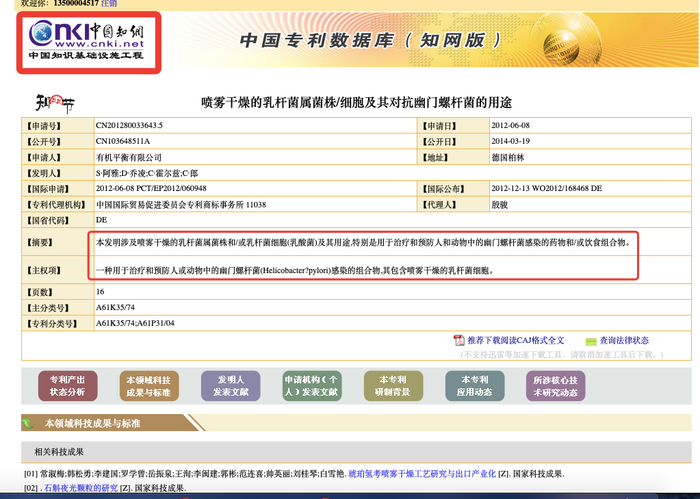Click page count value 16
Viewport: 700px width, 499px height.
[x=100, y=292]
